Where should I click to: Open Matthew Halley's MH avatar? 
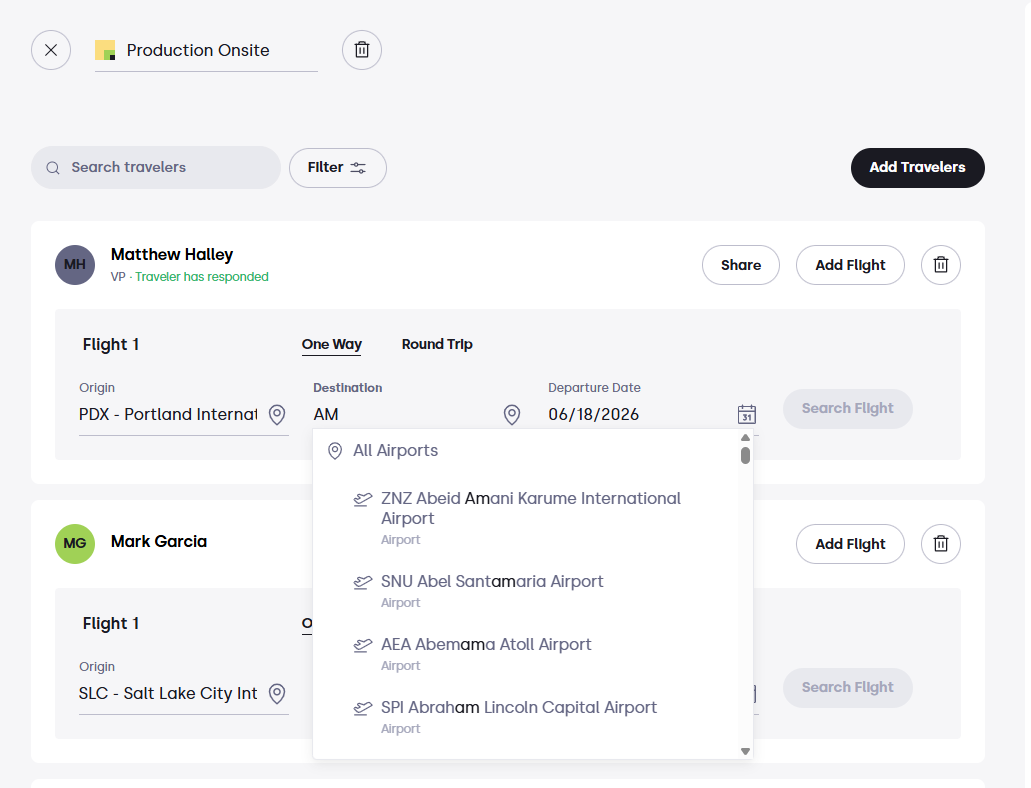click(x=75, y=265)
